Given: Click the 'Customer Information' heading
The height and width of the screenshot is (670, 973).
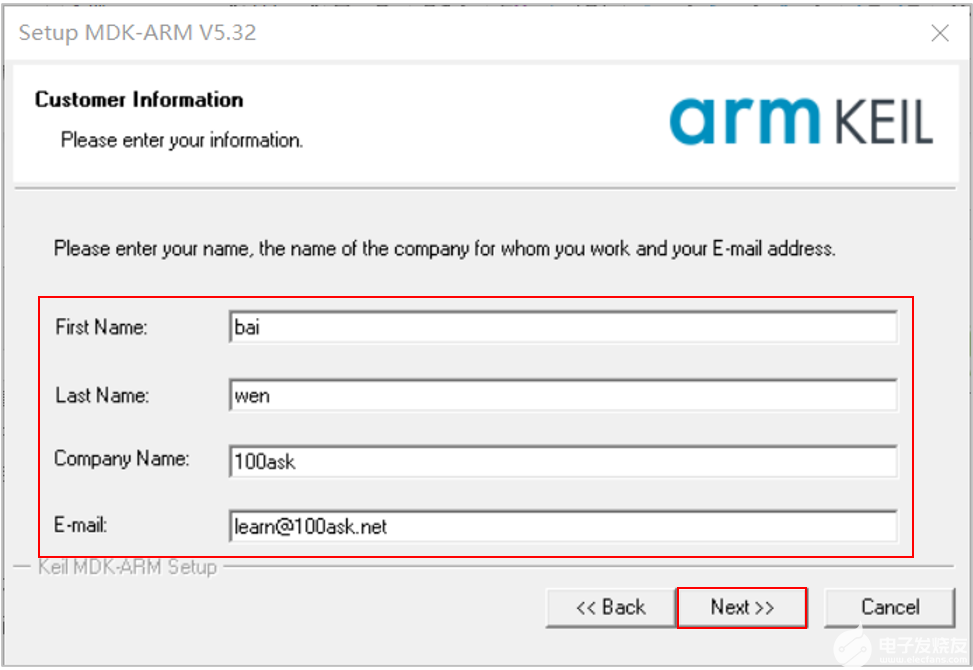Looking at the screenshot, I should coord(139,99).
